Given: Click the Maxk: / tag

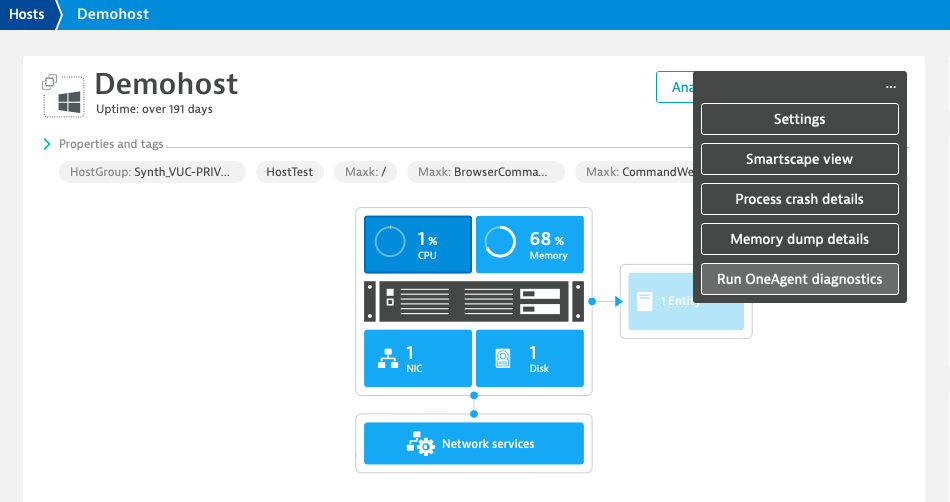Looking at the screenshot, I should click(x=365, y=172).
